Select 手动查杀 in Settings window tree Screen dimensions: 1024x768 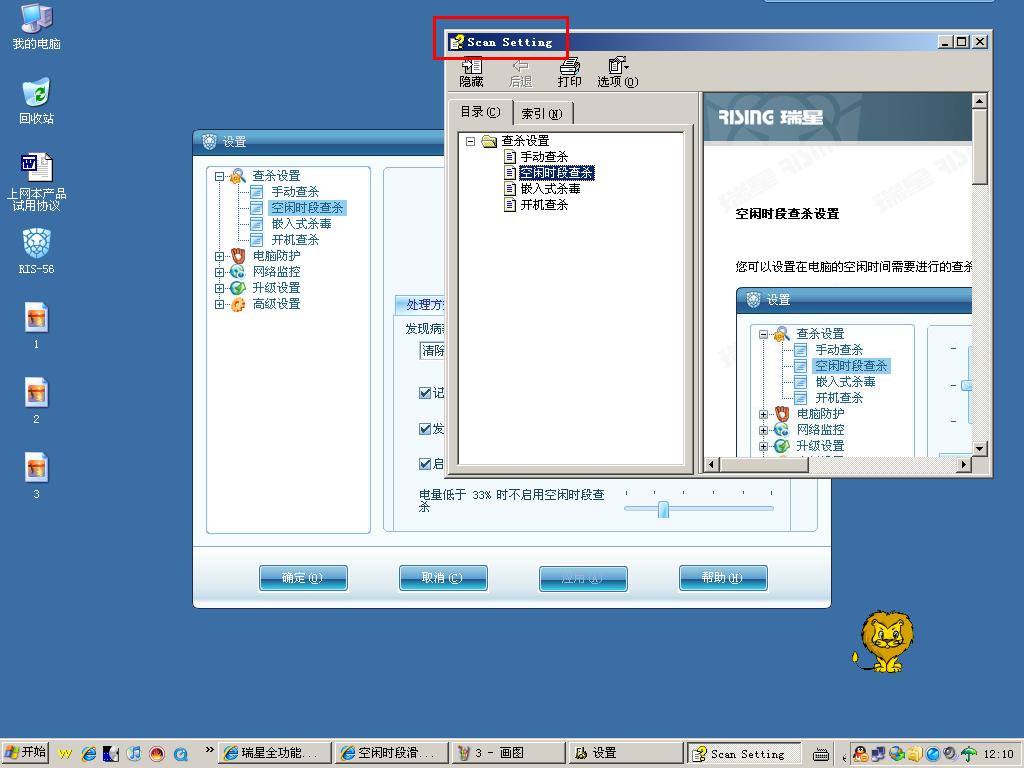pyautogui.click(x=295, y=192)
